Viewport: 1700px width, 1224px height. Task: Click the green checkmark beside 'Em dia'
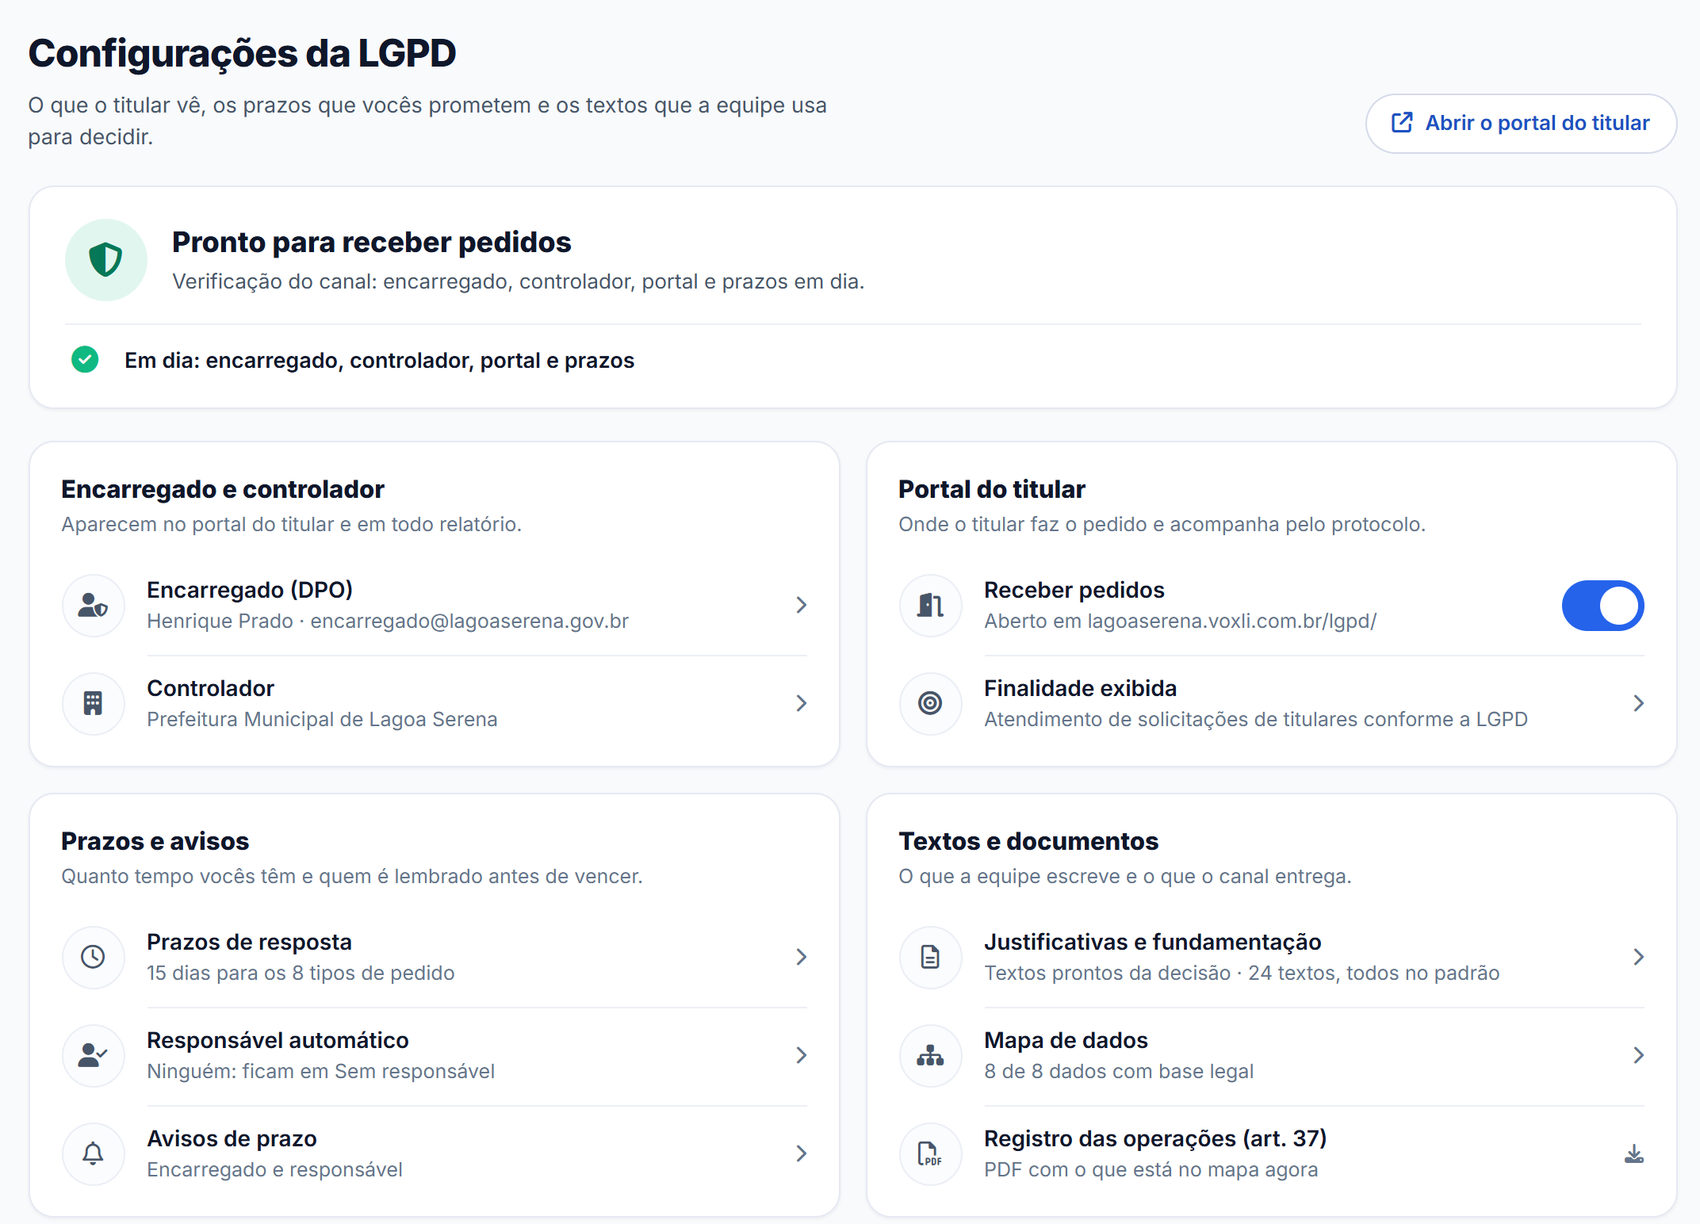85,359
